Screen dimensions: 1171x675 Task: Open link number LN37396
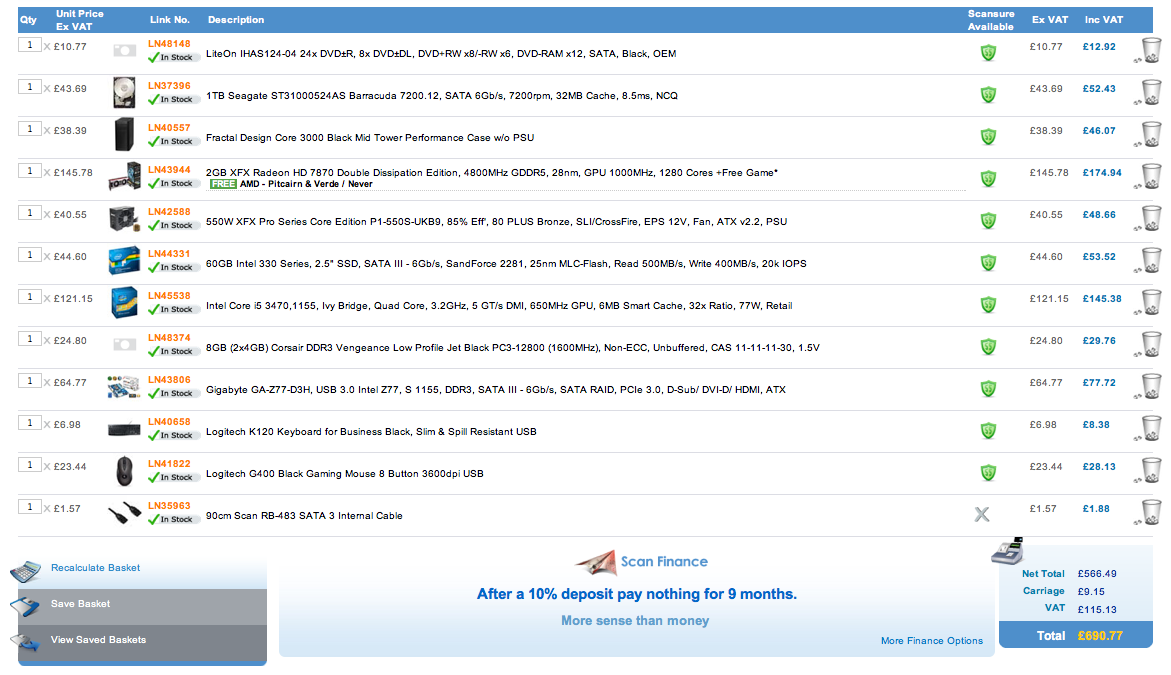click(170, 86)
